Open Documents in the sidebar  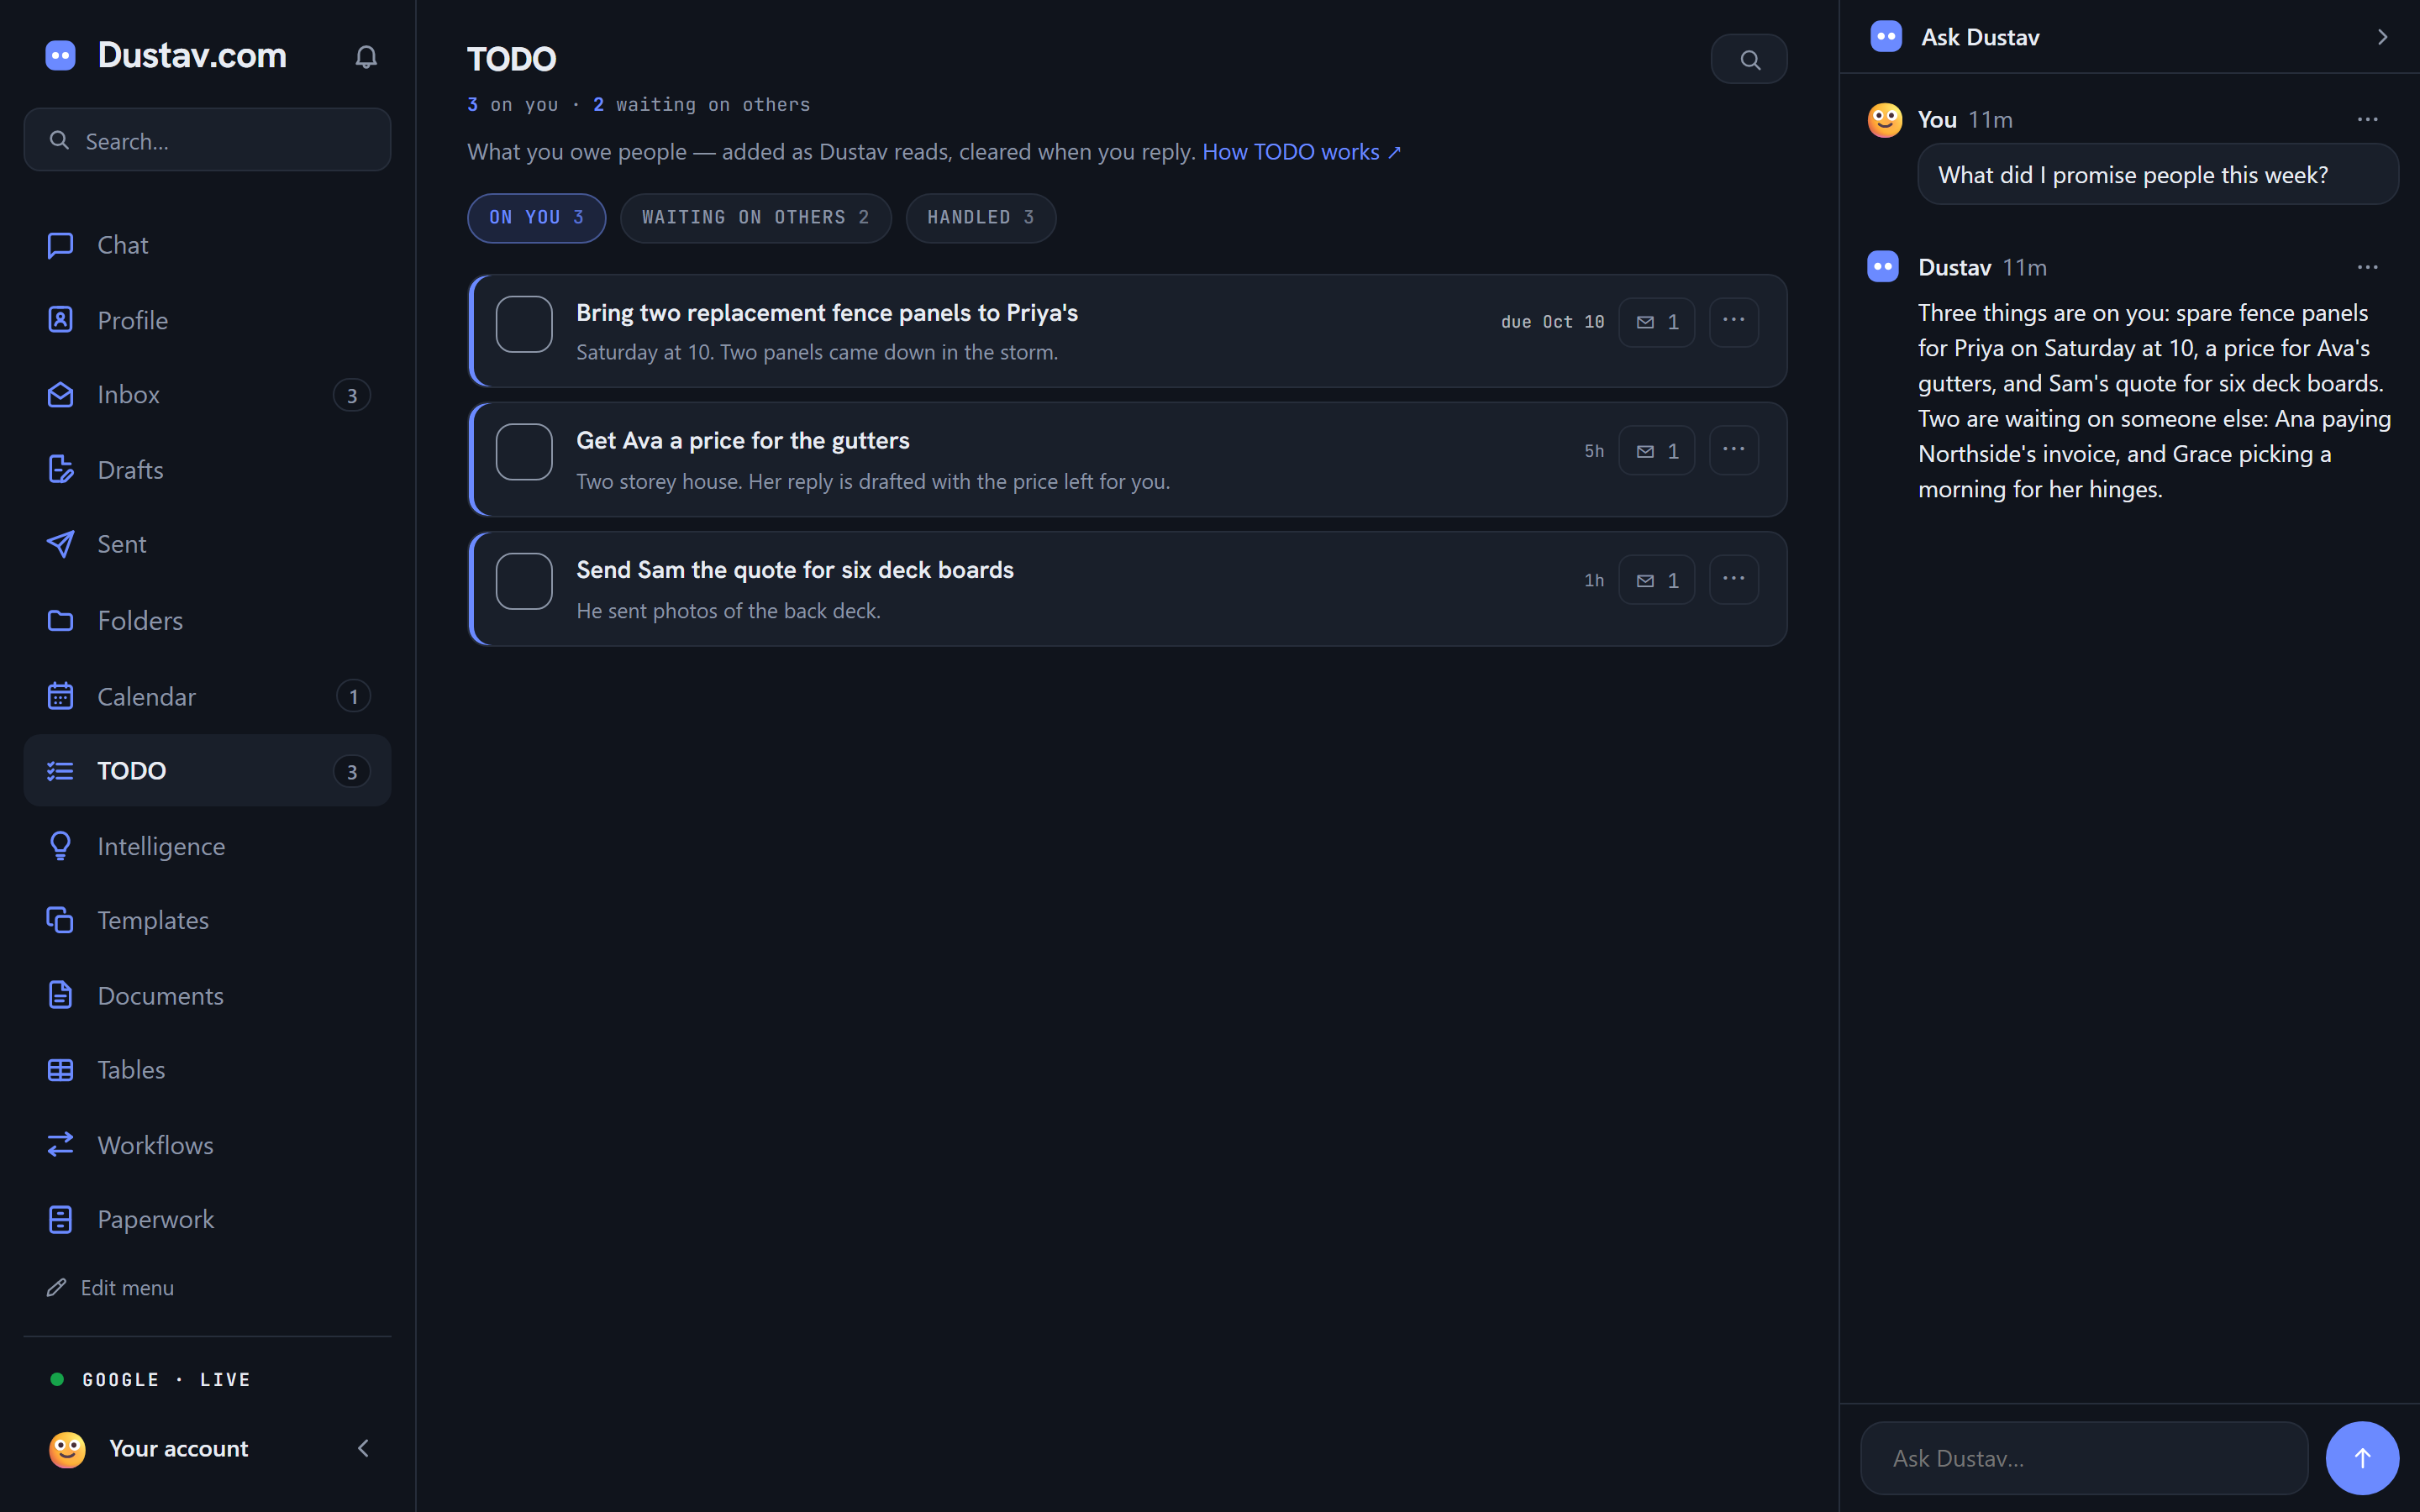(x=207, y=995)
